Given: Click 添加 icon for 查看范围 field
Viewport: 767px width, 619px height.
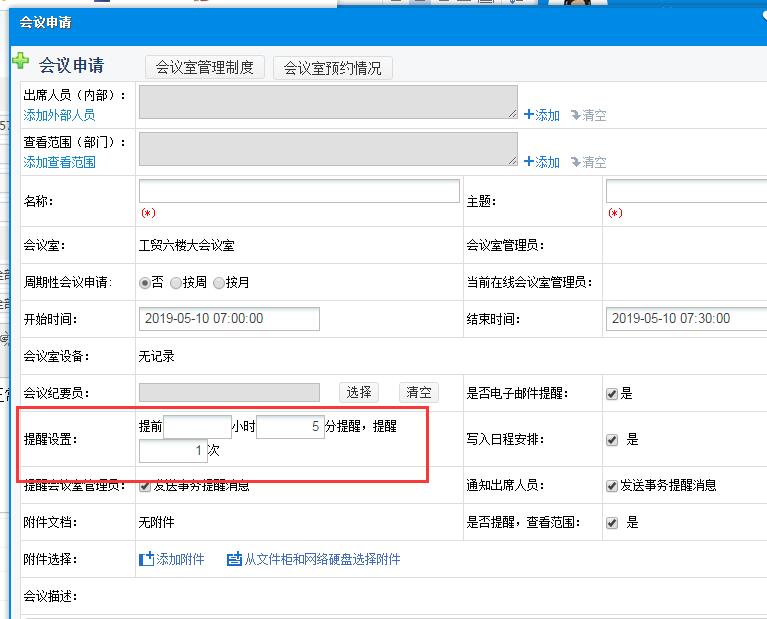Looking at the screenshot, I should click(529, 162).
